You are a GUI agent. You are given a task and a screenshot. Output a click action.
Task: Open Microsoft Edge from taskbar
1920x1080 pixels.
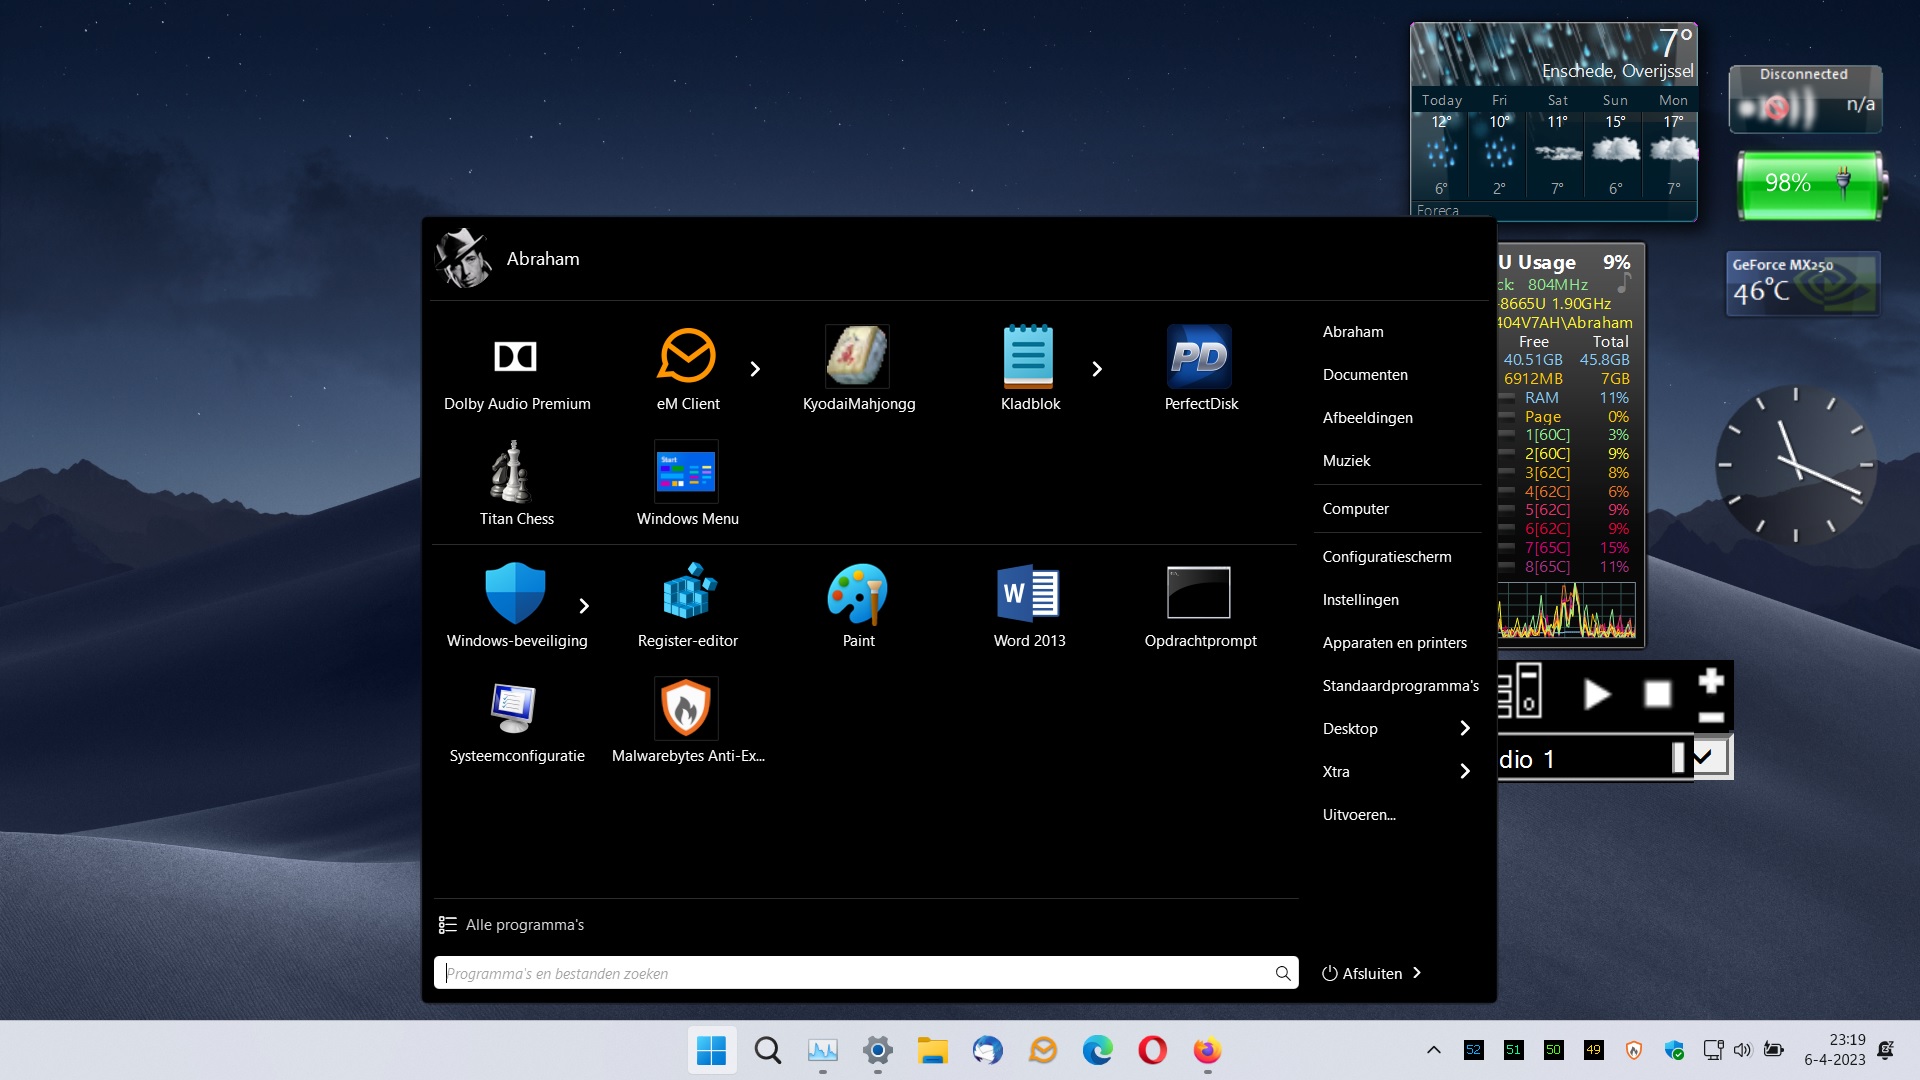1097,1050
